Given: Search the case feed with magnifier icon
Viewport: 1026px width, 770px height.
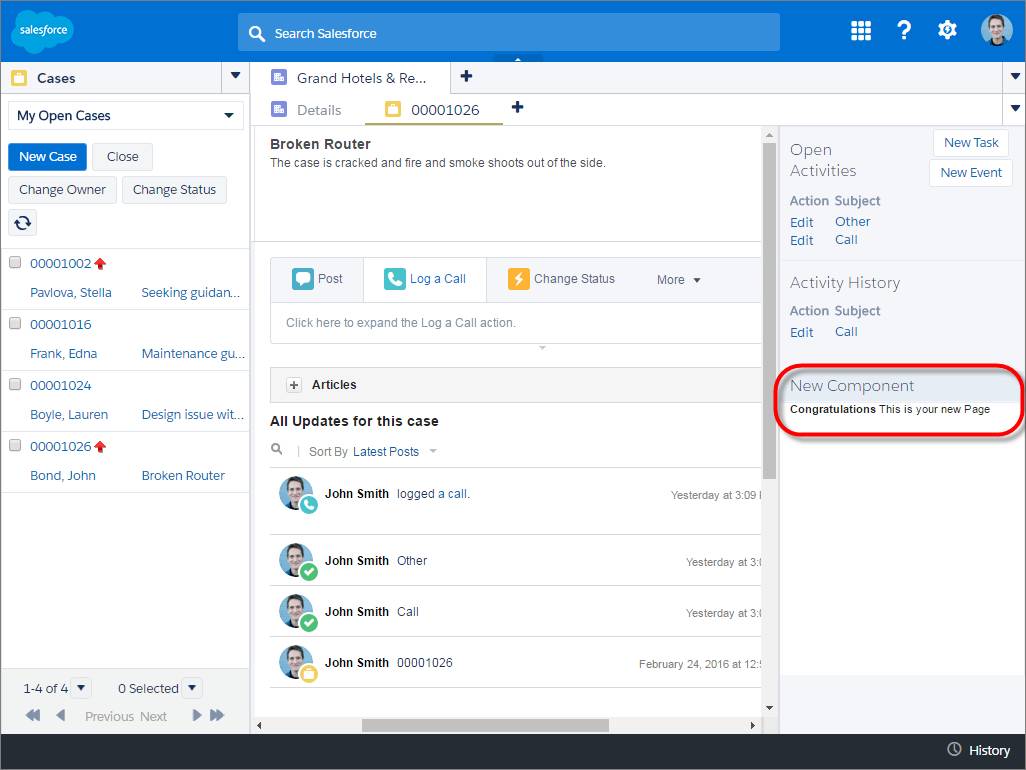Looking at the screenshot, I should [277, 449].
